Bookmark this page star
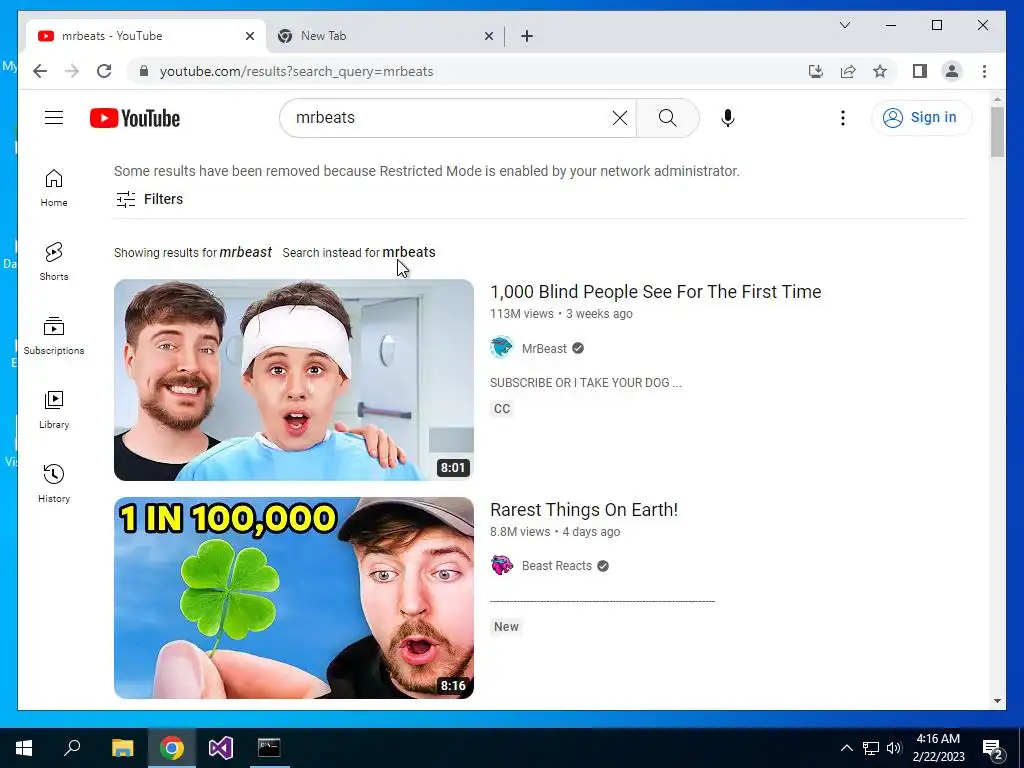The height and width of the screenshot is (768, 1024). (880, 71)
